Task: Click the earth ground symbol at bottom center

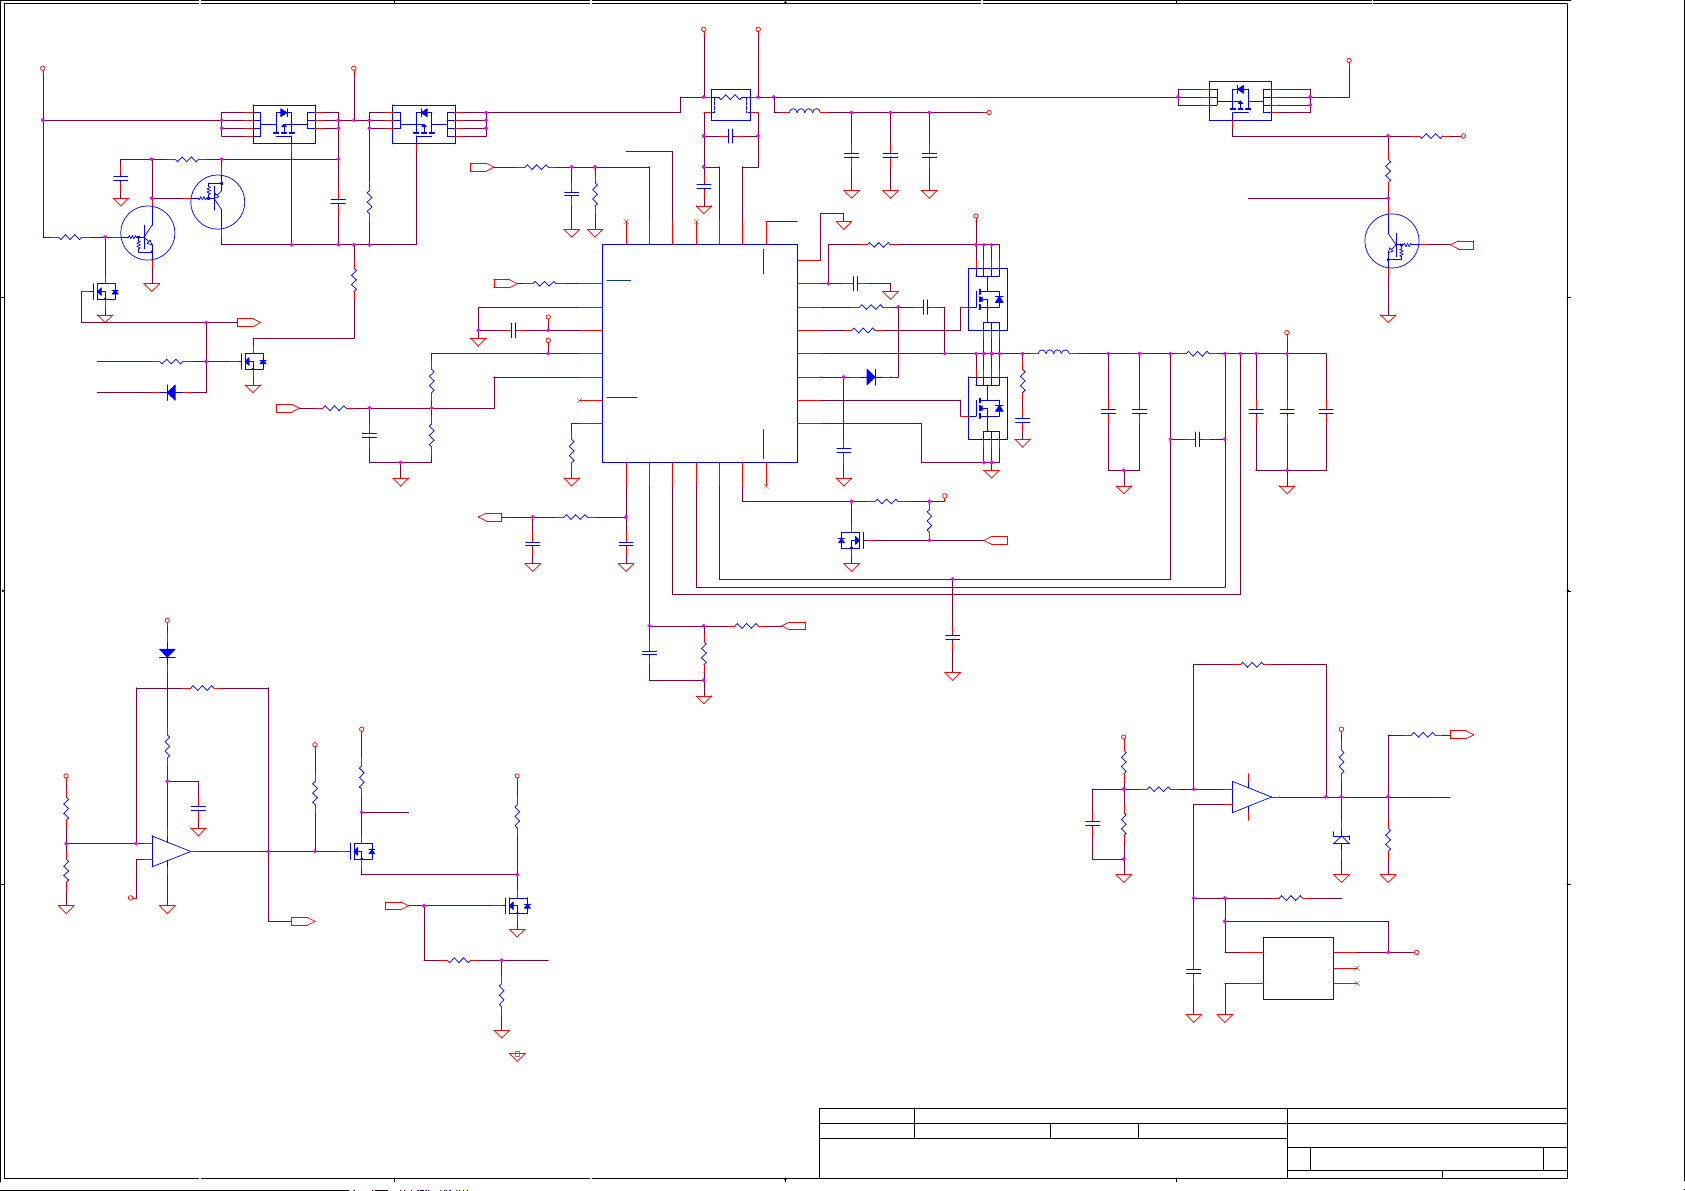Action: tap(517, 1056)
